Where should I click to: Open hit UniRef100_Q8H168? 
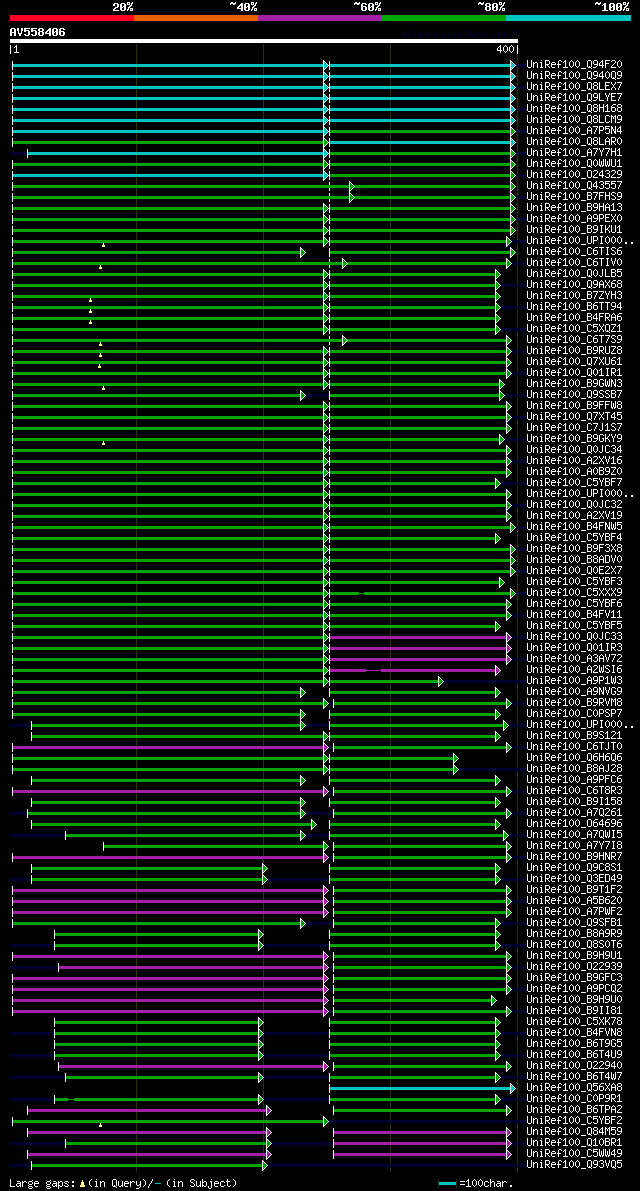click(x=574, y=109)
